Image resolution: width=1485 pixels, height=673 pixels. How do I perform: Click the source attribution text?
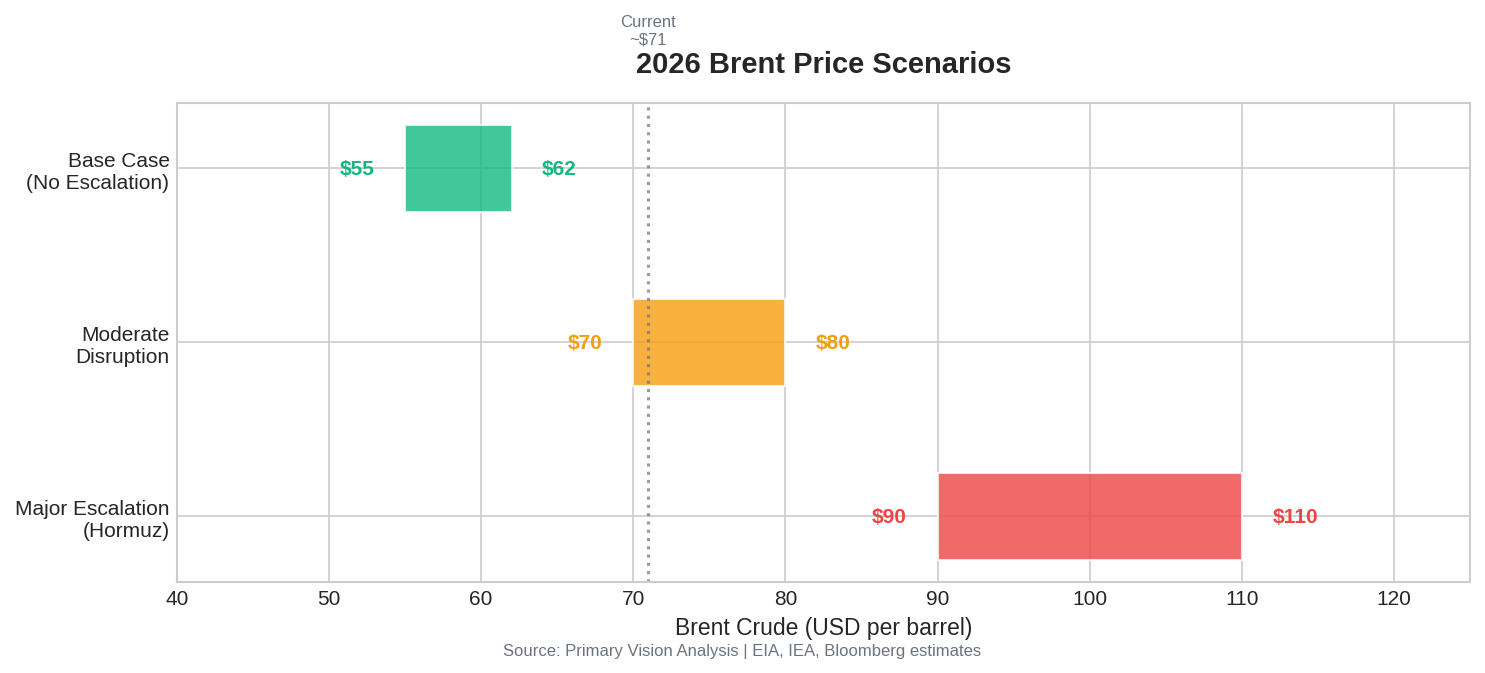coord(742,651)
